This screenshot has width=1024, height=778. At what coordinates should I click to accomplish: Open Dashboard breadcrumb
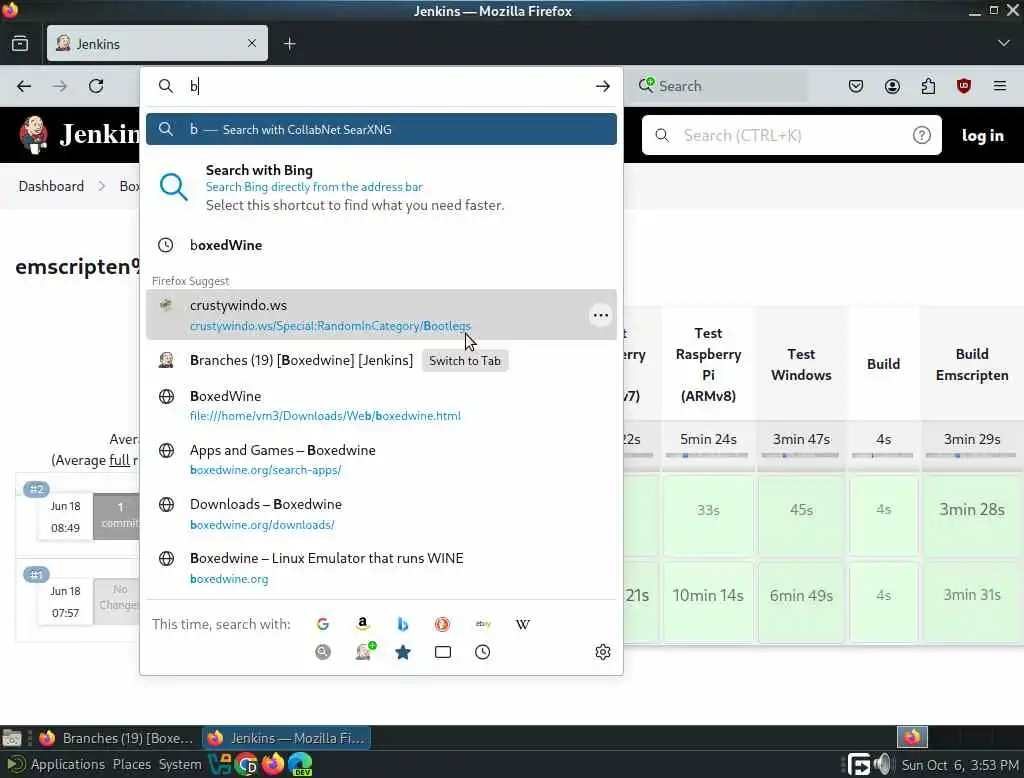[51, 186]
